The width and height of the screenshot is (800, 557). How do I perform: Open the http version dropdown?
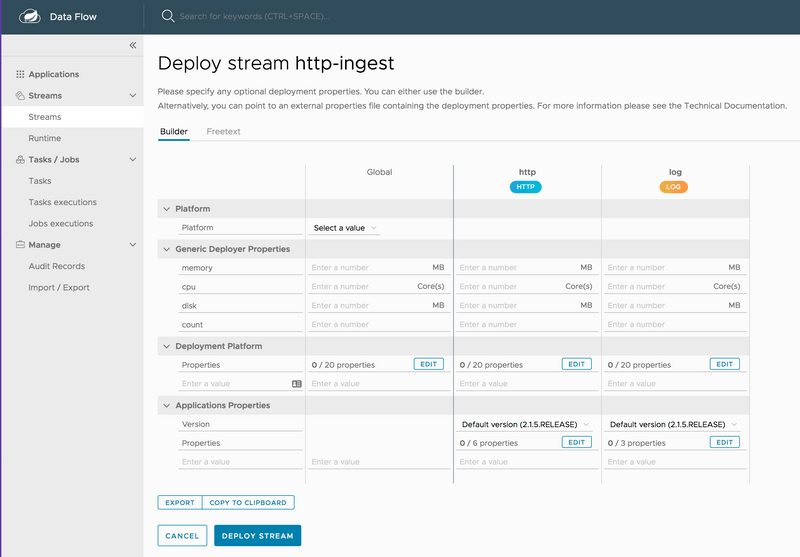click(526, 424)
